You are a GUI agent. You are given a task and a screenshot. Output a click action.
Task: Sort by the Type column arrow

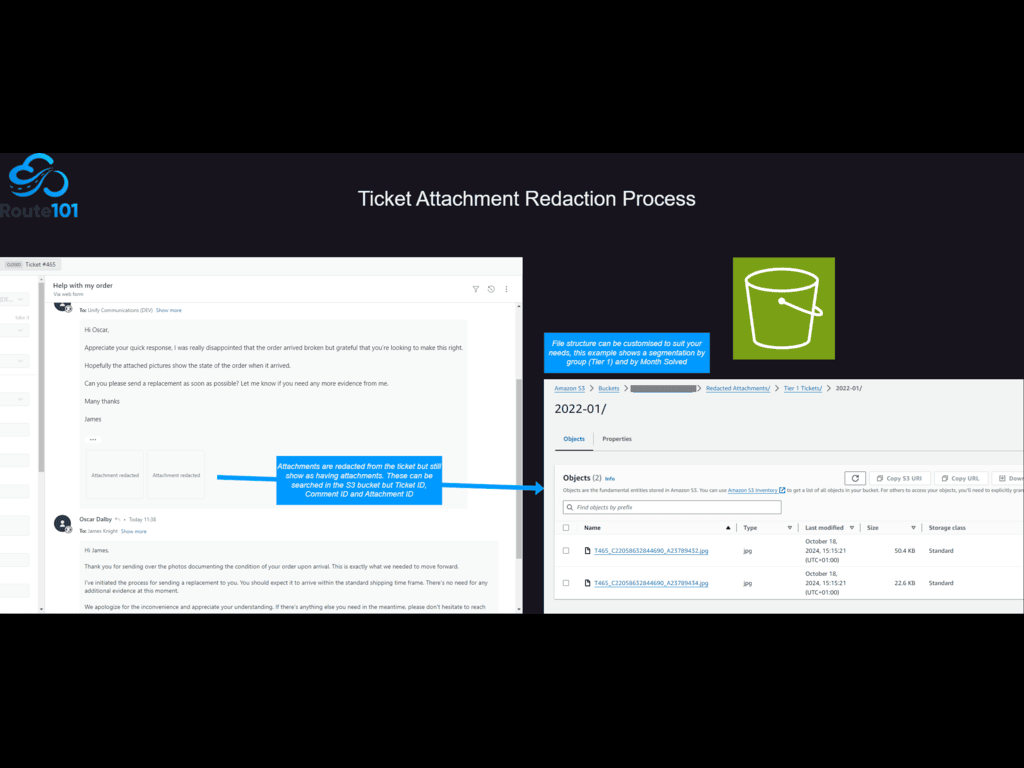(792, 528)
